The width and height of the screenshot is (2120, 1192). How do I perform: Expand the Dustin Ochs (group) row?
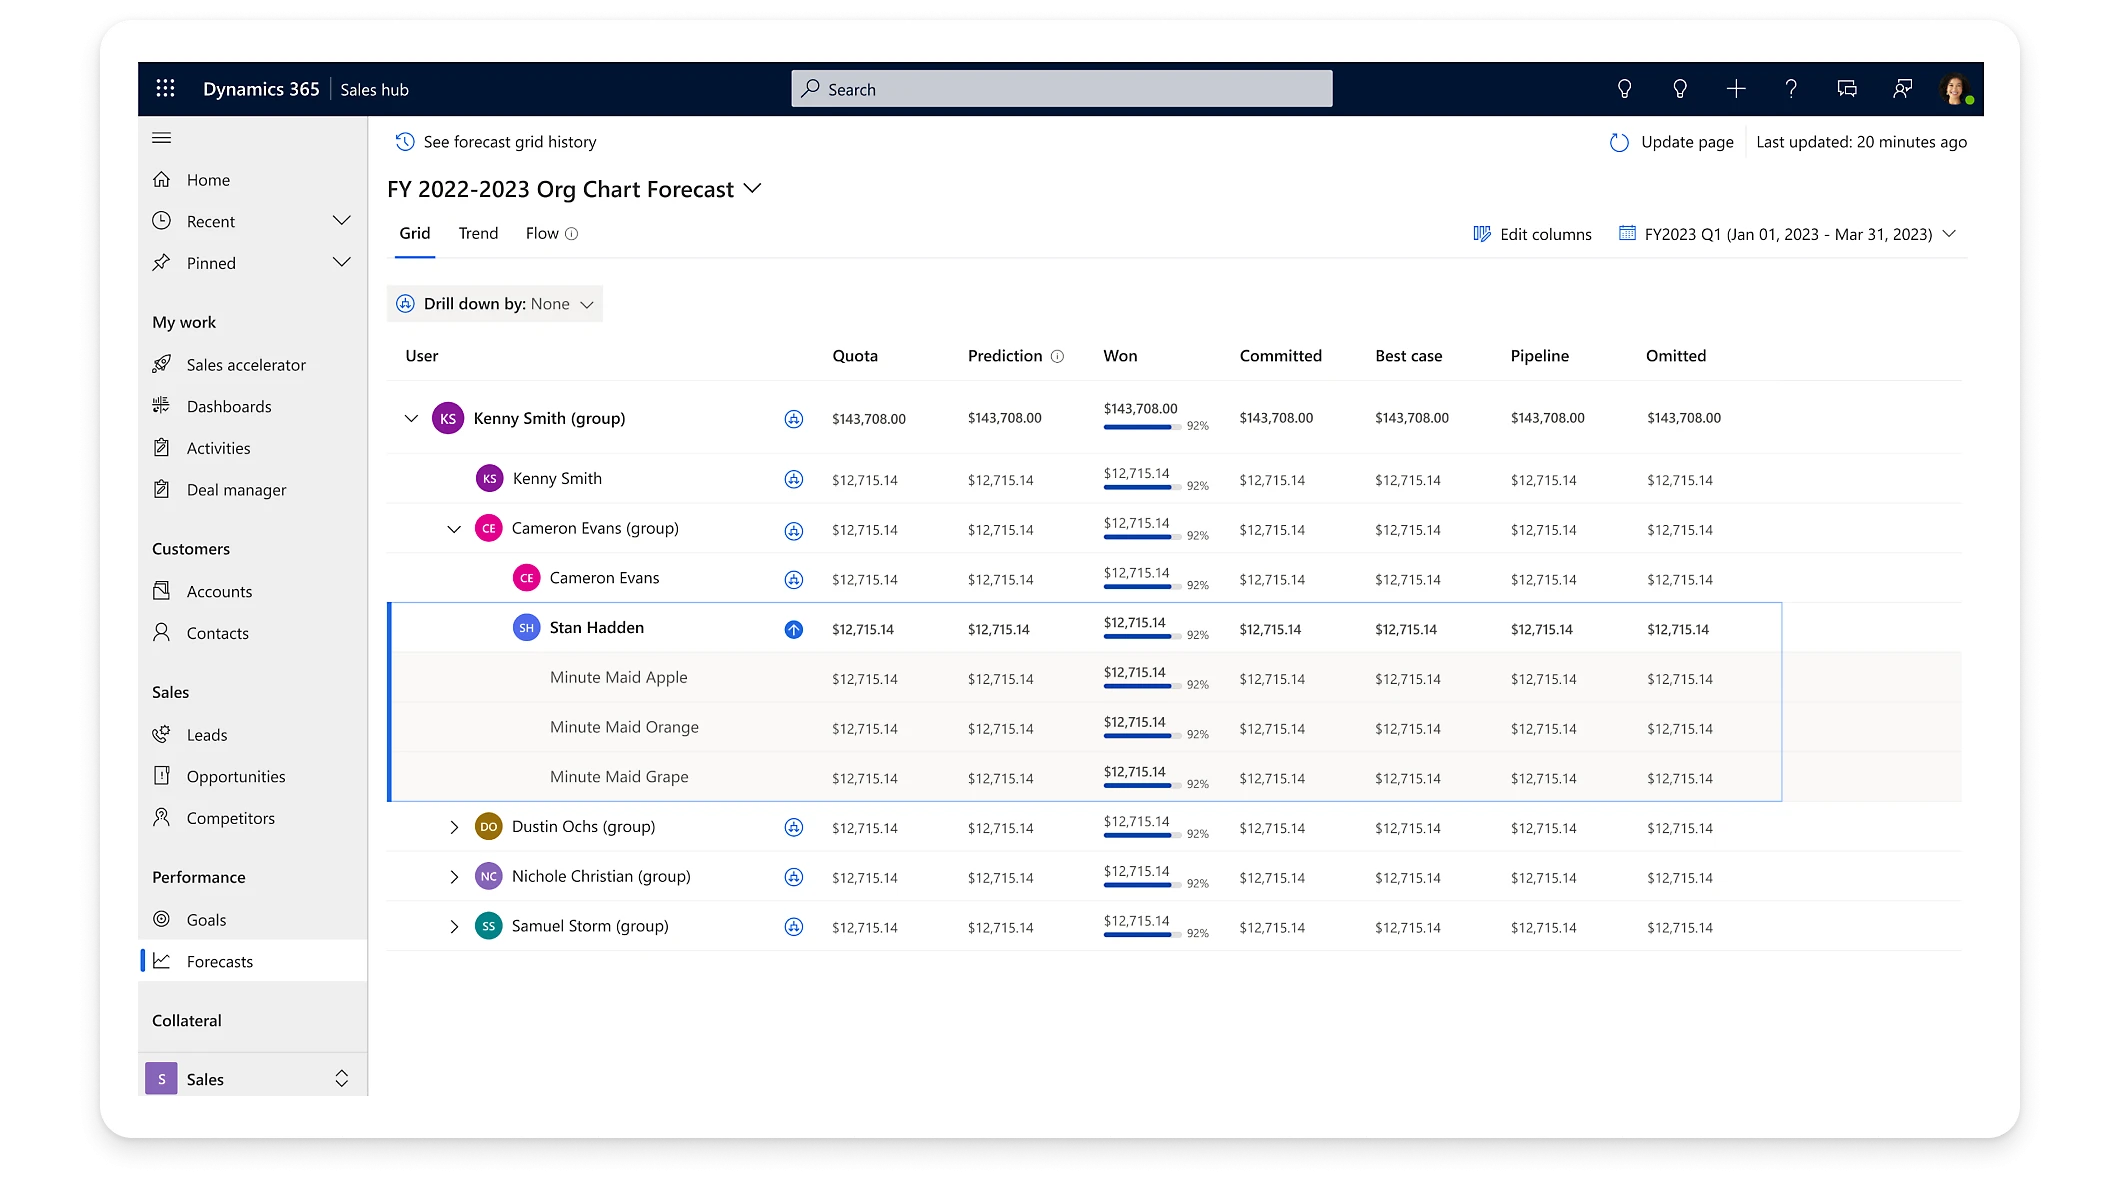[x=454, y=827]
